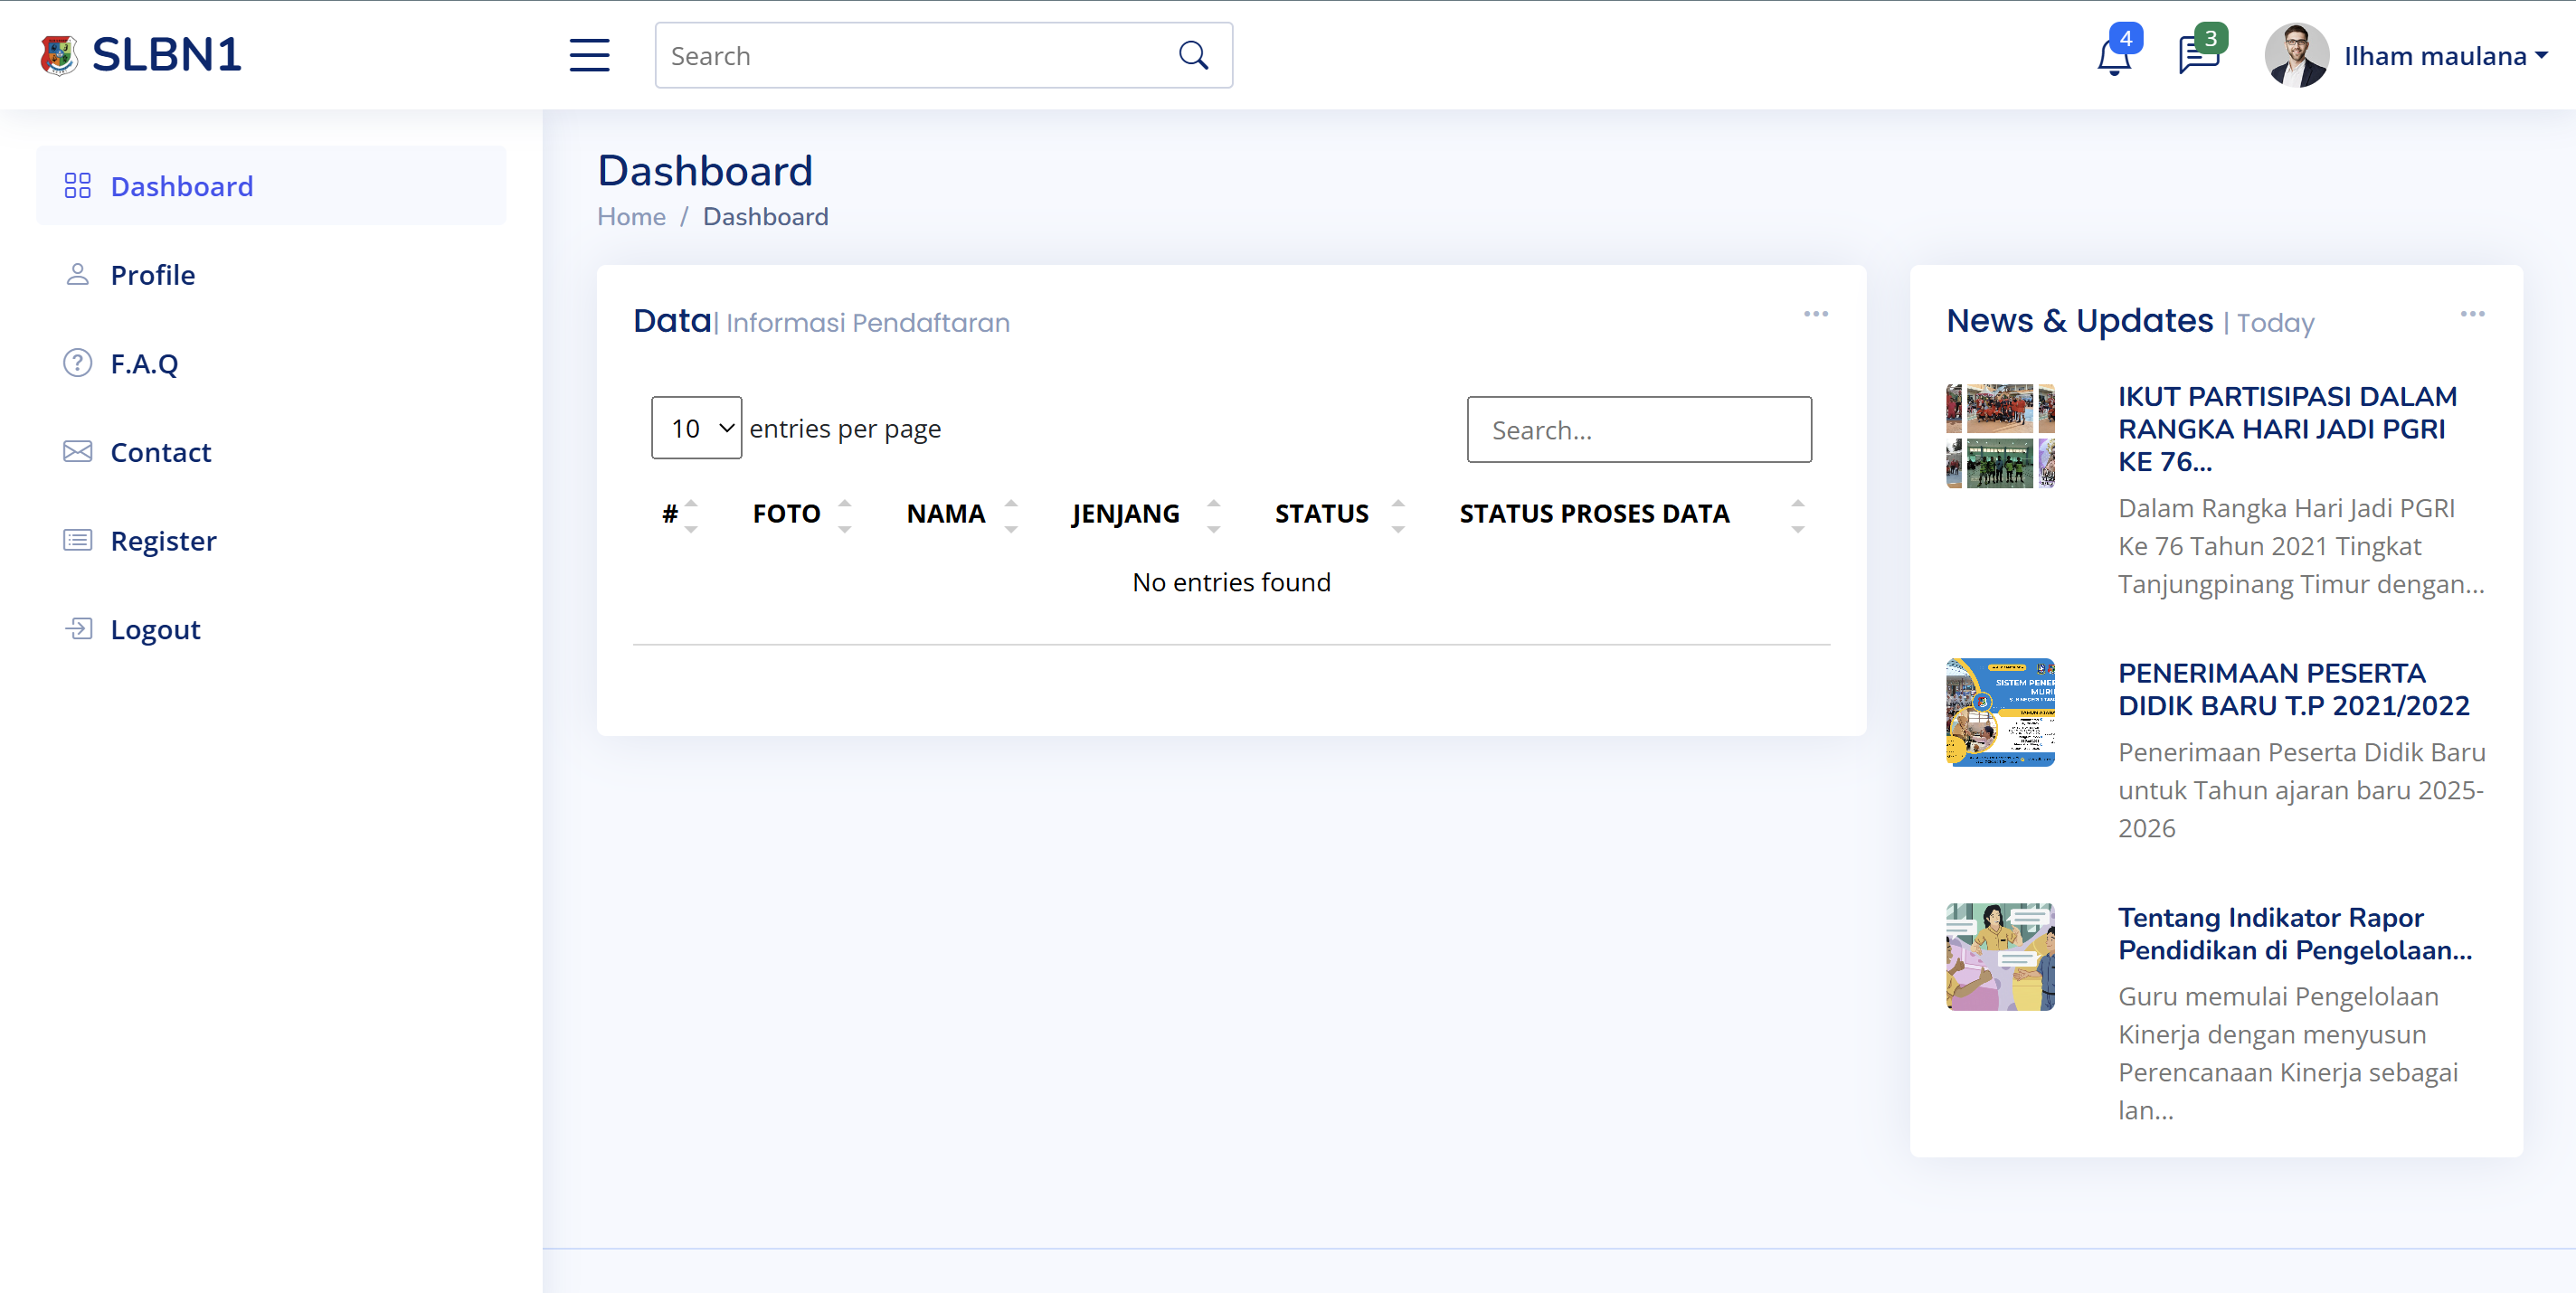Open Register in the sidebar menu

[163, 541]
